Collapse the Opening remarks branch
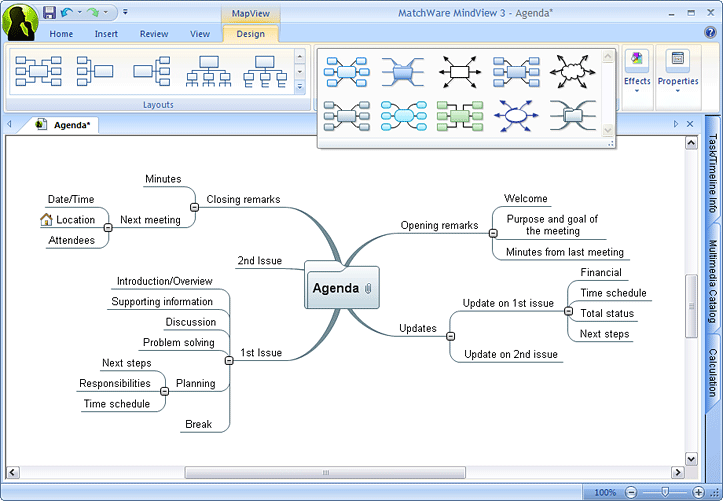 [x=493, y=233]
